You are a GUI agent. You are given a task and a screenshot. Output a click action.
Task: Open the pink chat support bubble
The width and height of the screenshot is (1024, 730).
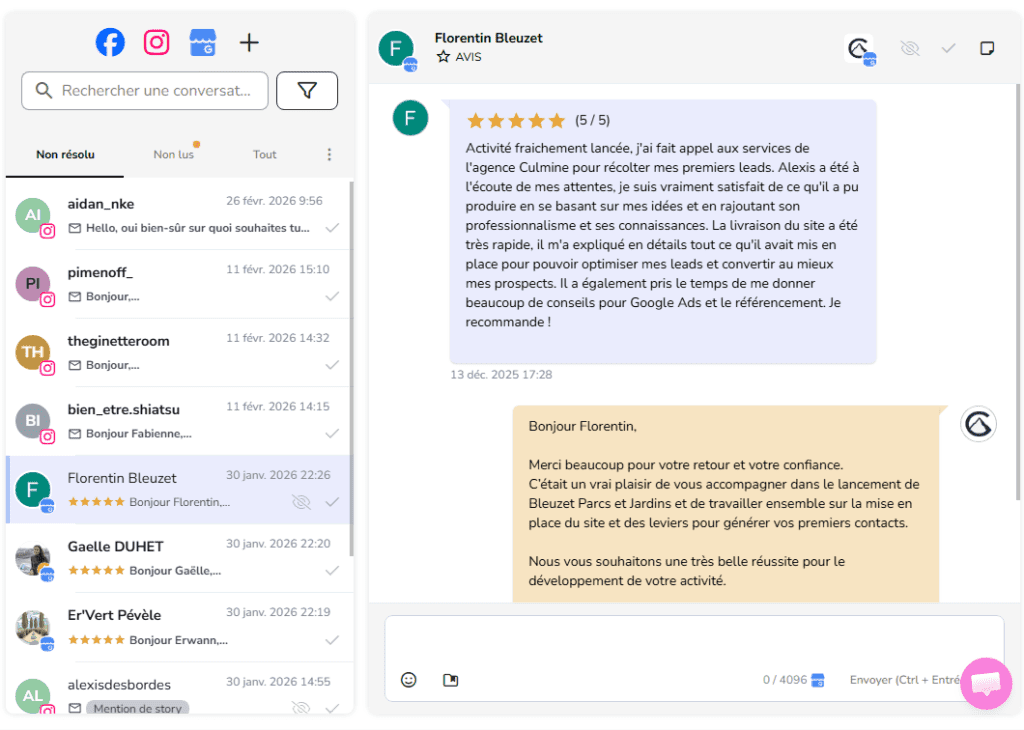point(986,684)
